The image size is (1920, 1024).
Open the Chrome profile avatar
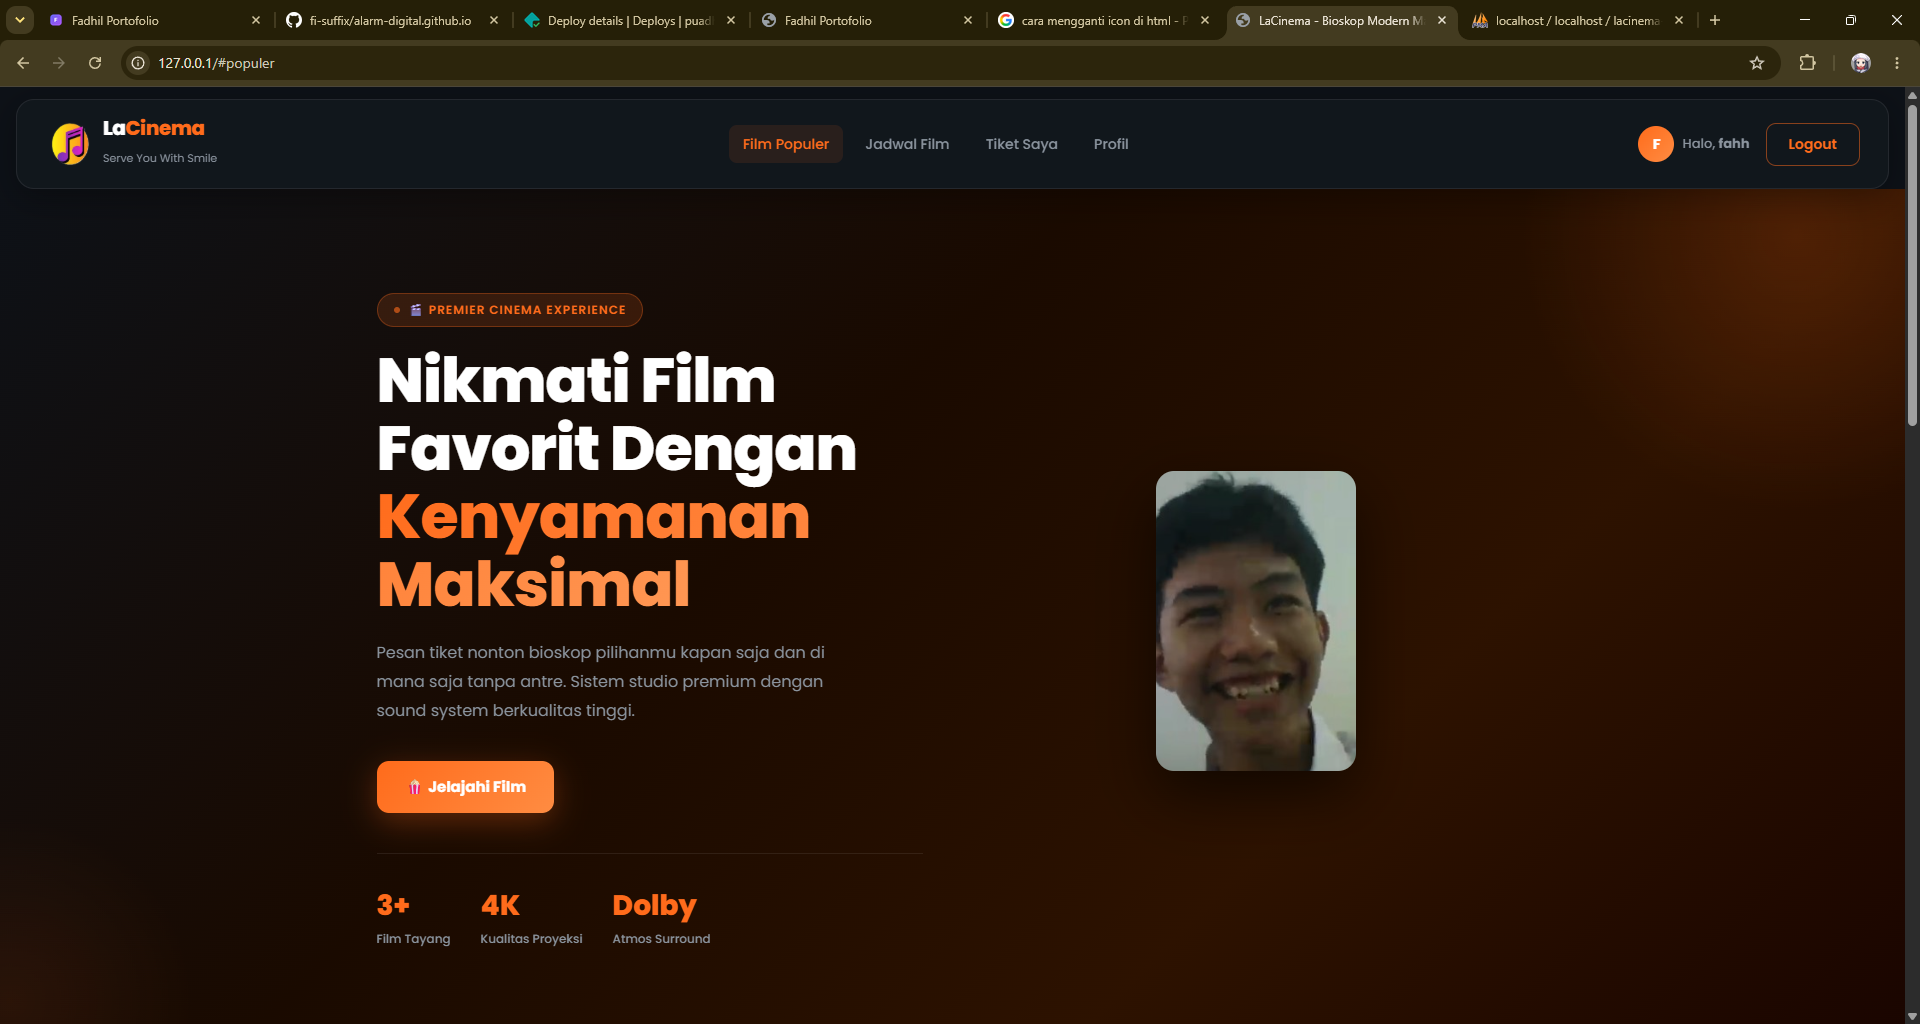(1861, 63)
